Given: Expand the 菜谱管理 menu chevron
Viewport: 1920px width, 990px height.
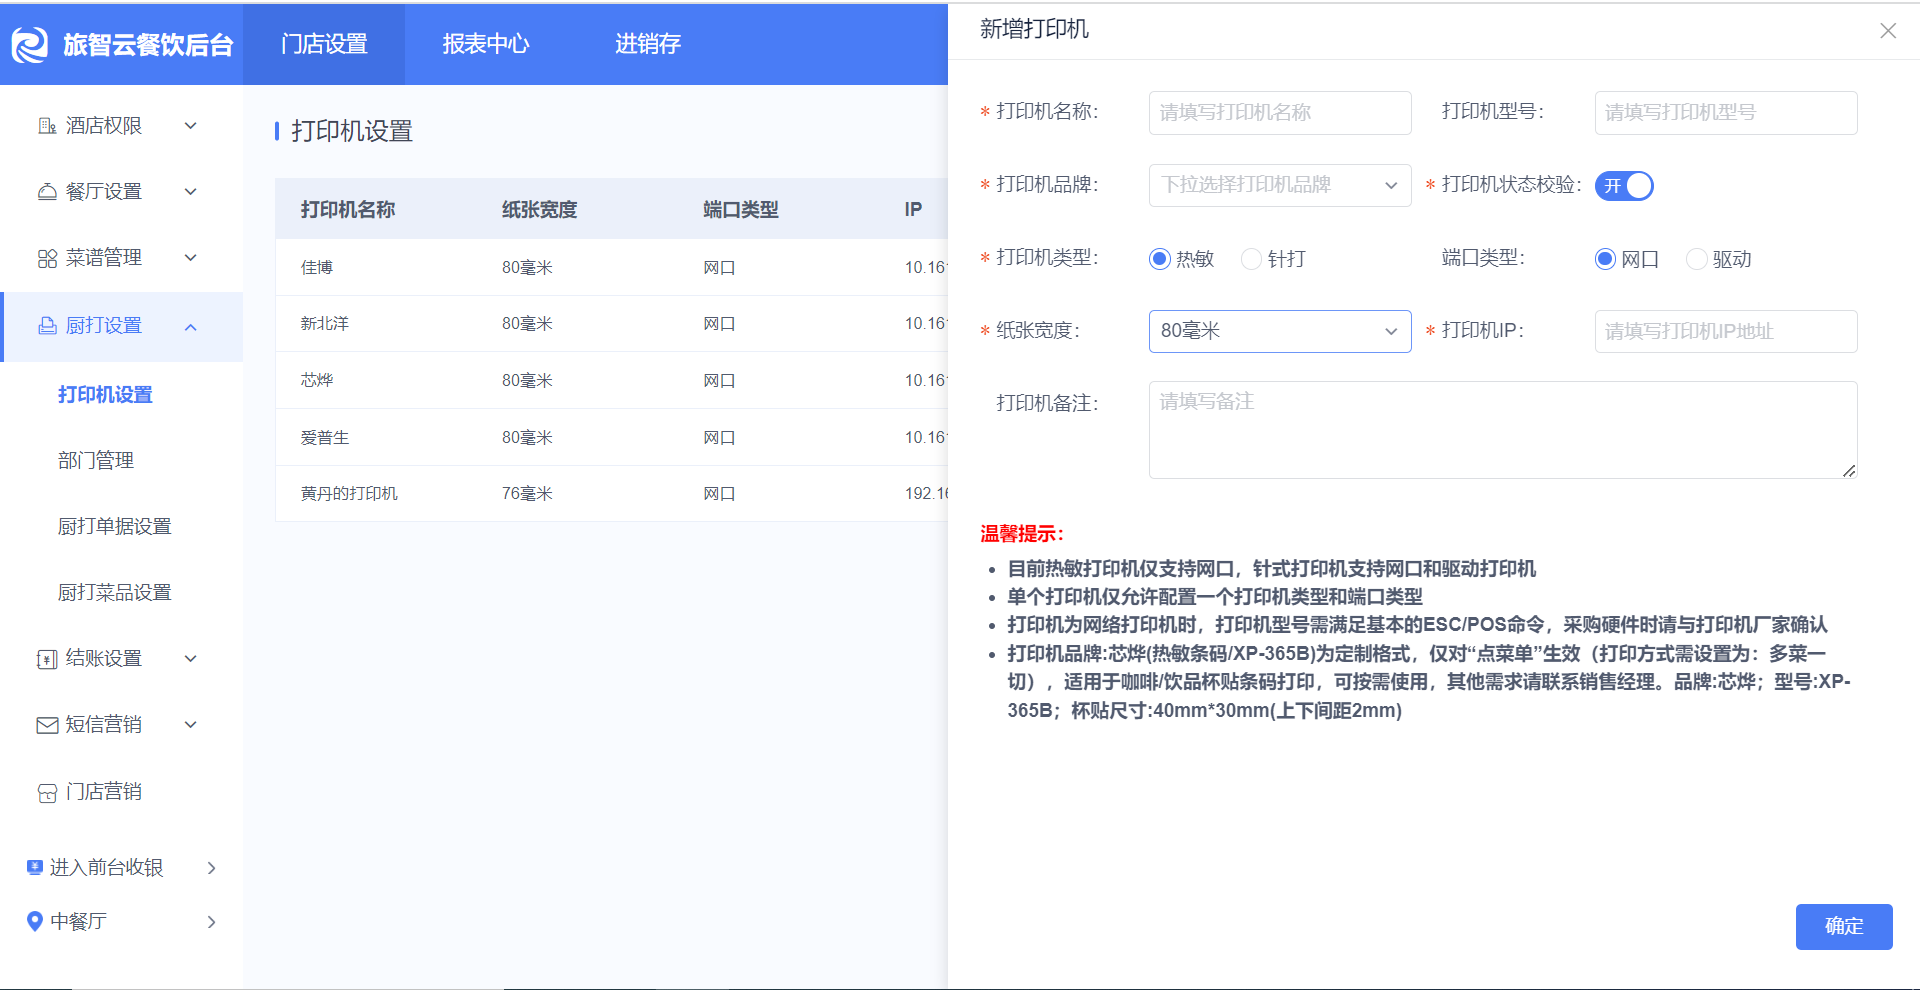Looking at the screenshot, I should (191, 258).
